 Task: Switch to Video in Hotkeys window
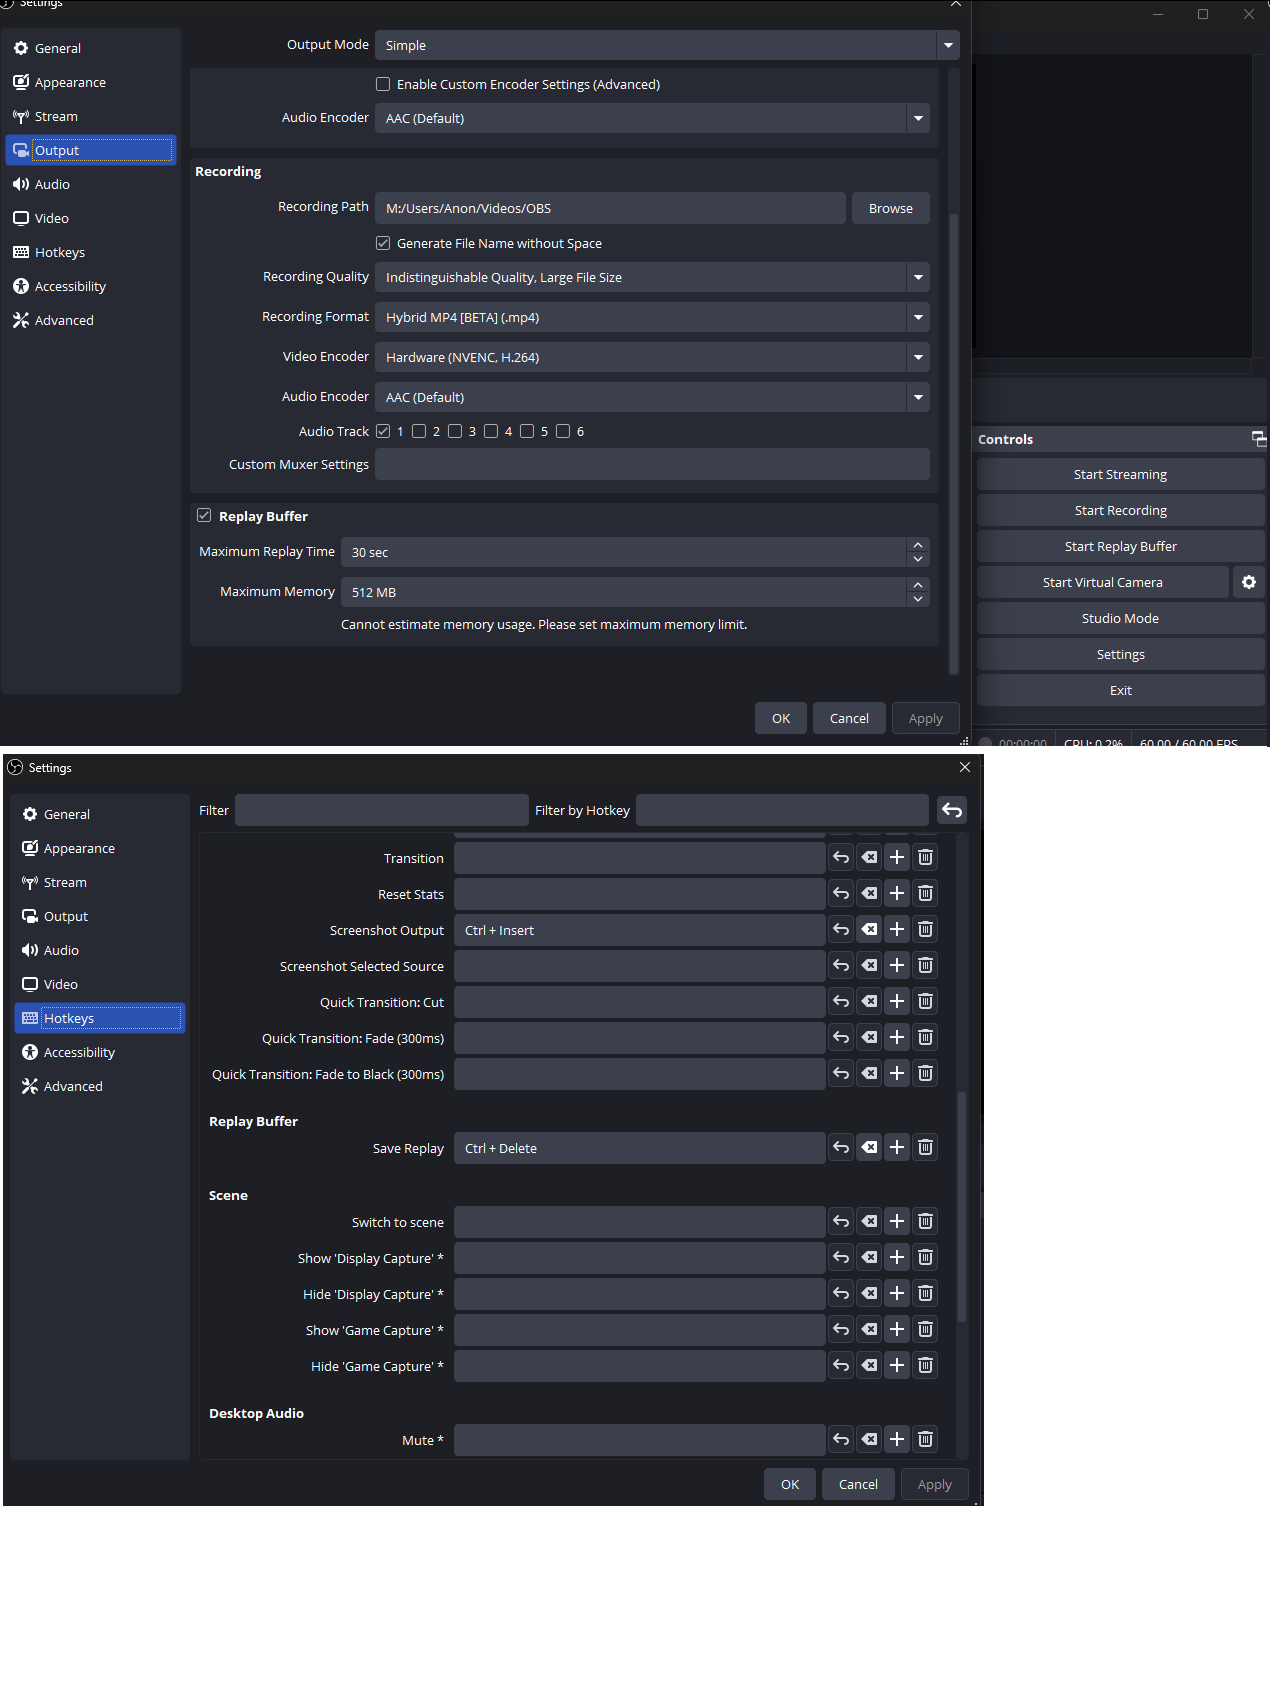point(100,984)
